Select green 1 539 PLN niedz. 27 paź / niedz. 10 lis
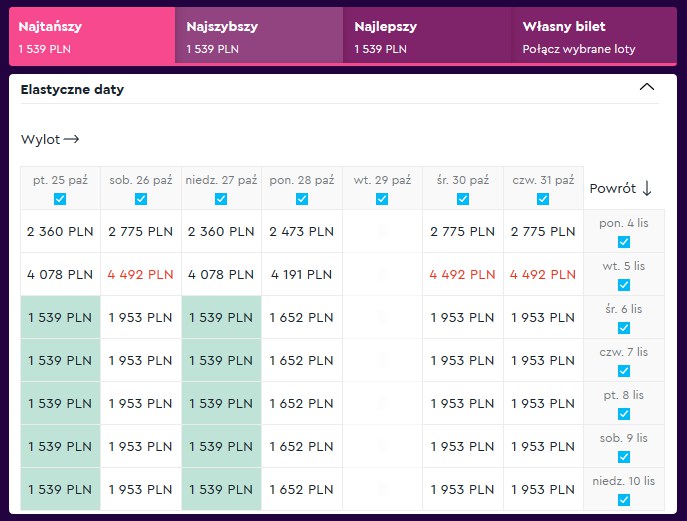 [x=221, y=489]
